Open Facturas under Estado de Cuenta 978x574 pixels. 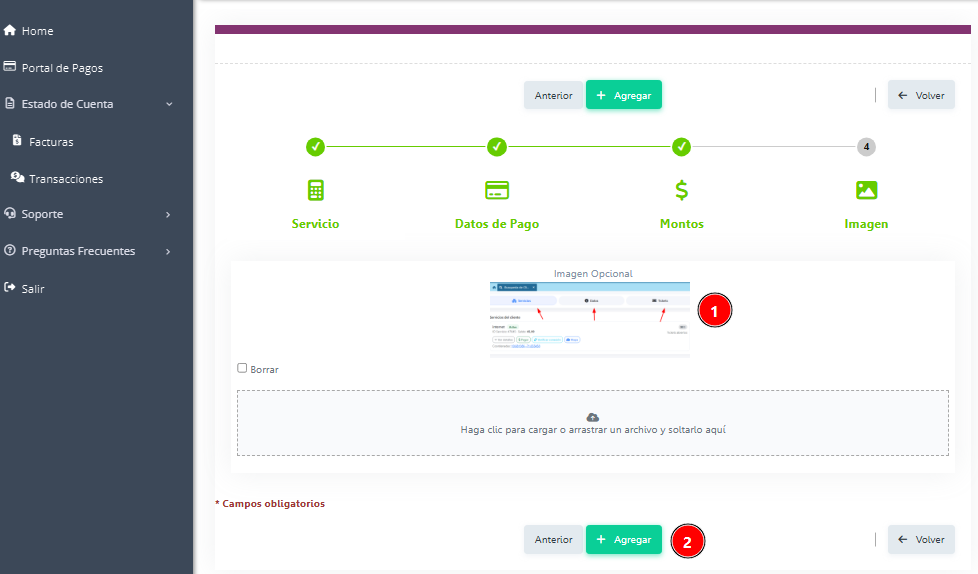pyautogui.click(x=51, y=142)
